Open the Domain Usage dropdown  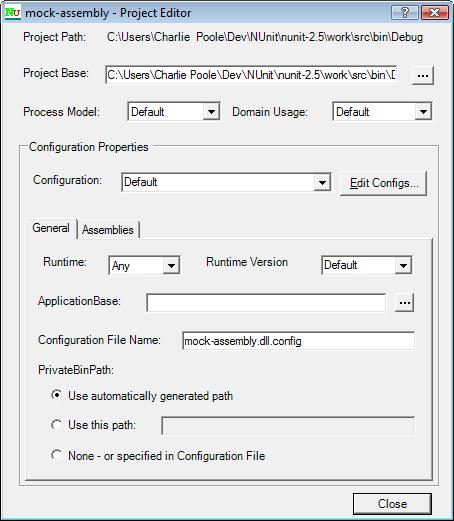click(423, 112)
